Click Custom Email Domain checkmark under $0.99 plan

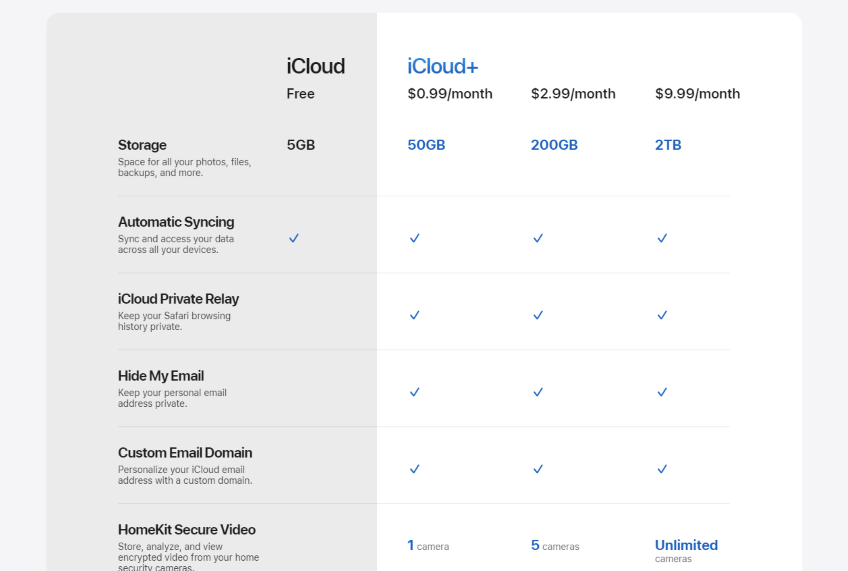point(414,469)
